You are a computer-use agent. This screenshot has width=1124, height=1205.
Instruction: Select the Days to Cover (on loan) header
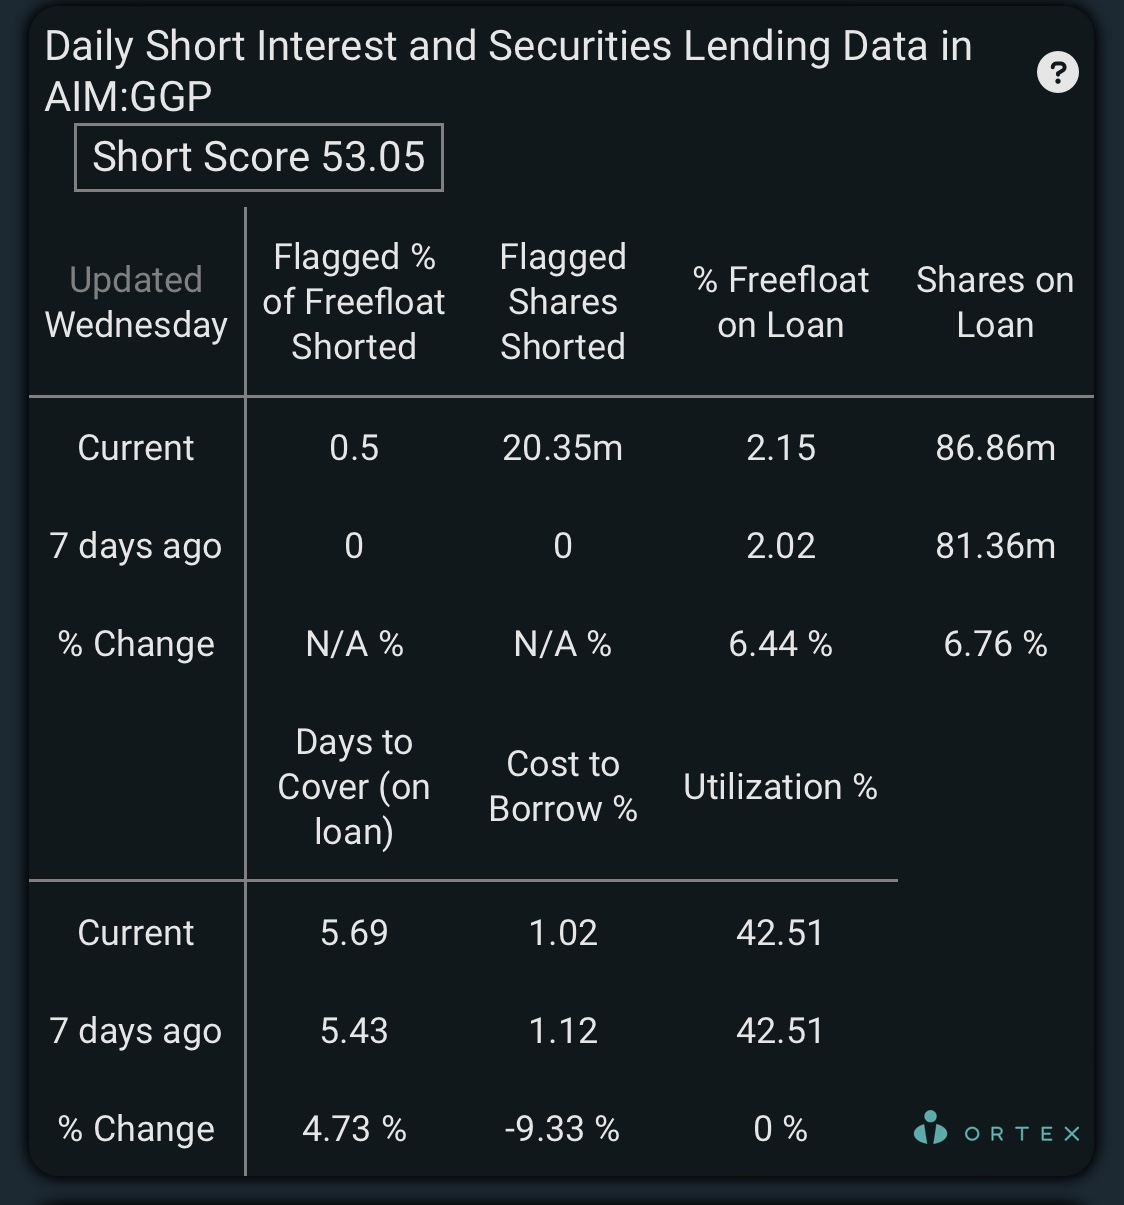pos(354,787)
